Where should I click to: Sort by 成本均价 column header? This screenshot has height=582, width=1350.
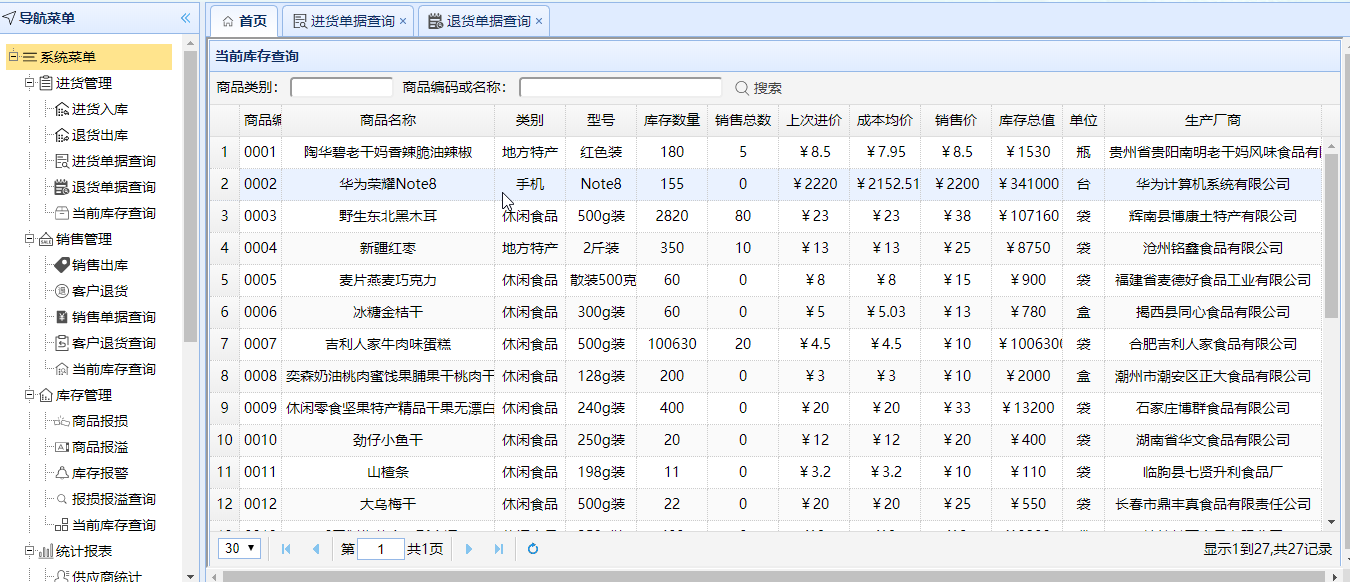885,120
